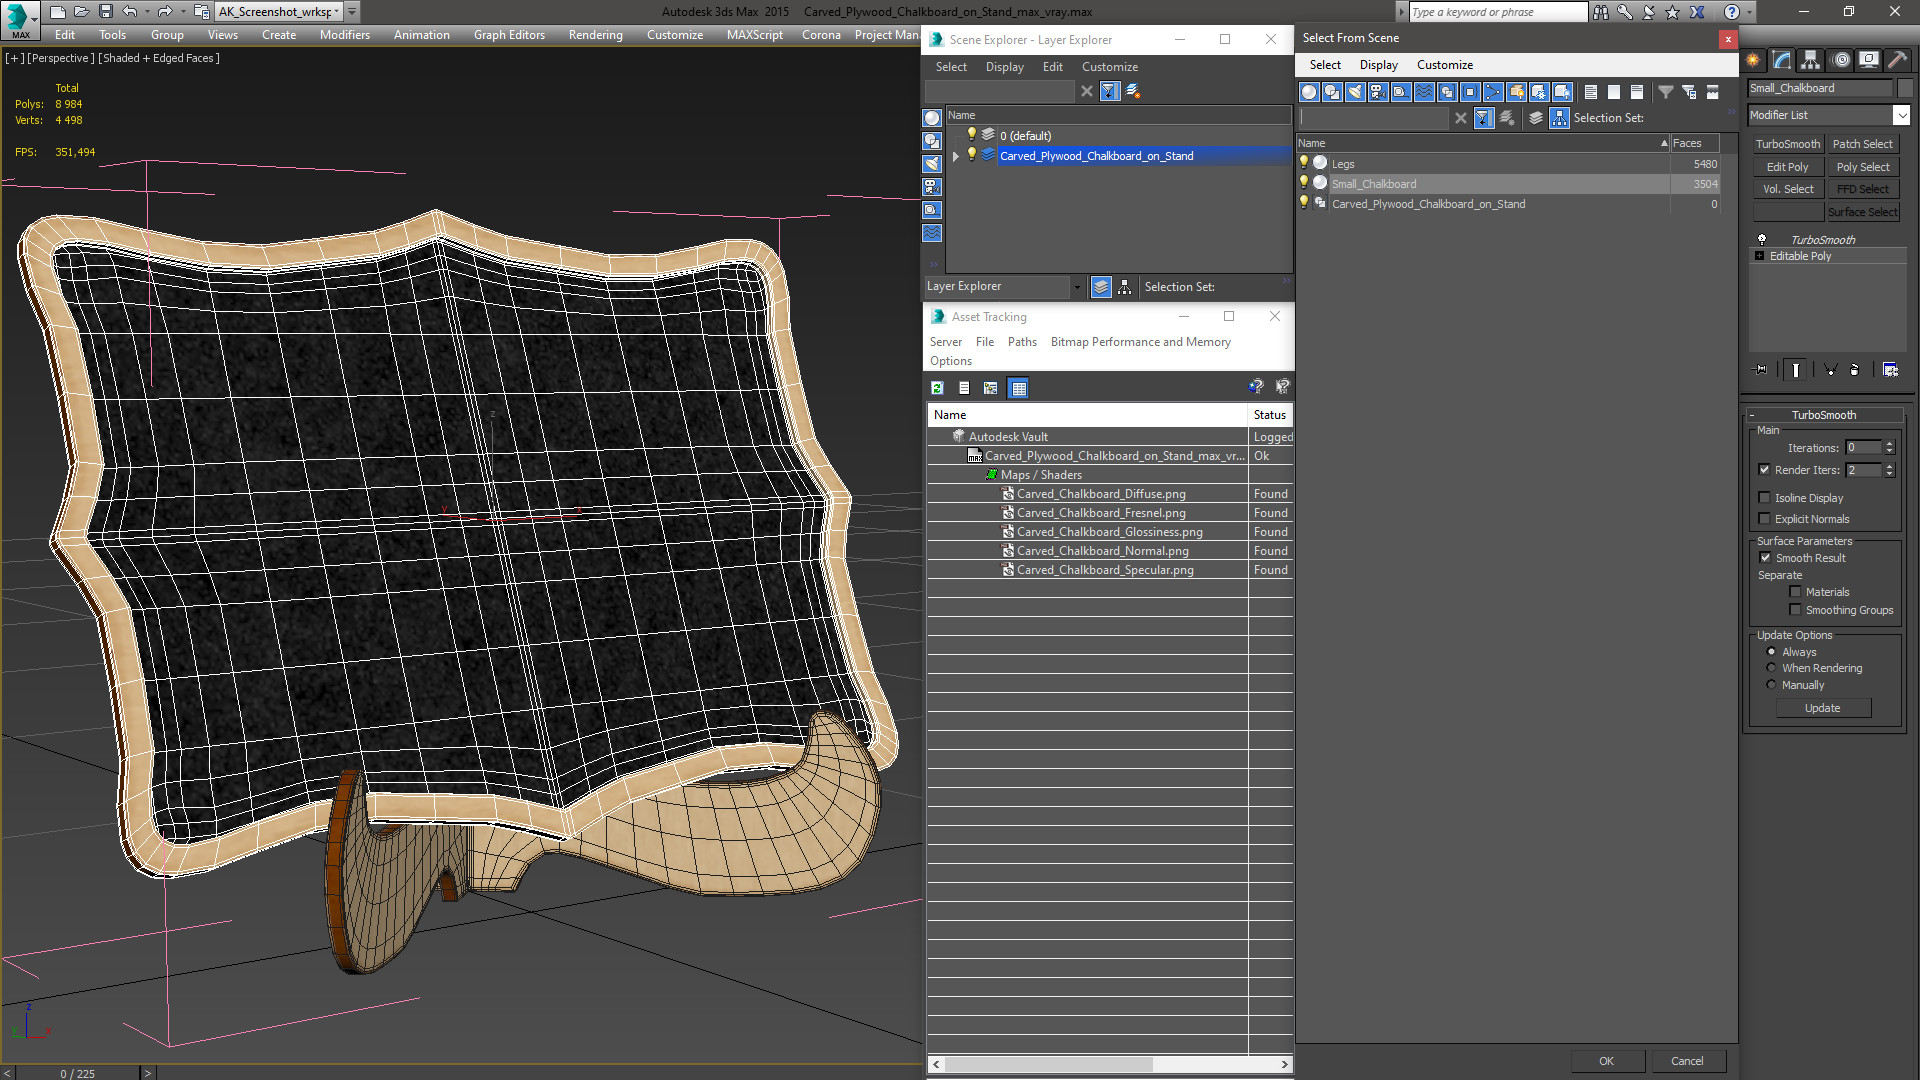Image resolution: width=1920 pixels, height=1080 pixels.
Task: Enable Isoline Display checkbox
Action: [1765, 498]
